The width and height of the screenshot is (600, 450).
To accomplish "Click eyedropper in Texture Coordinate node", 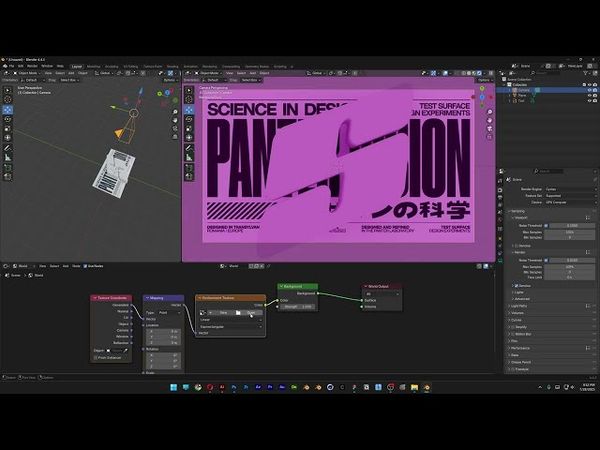I will (x=126, y=350).
